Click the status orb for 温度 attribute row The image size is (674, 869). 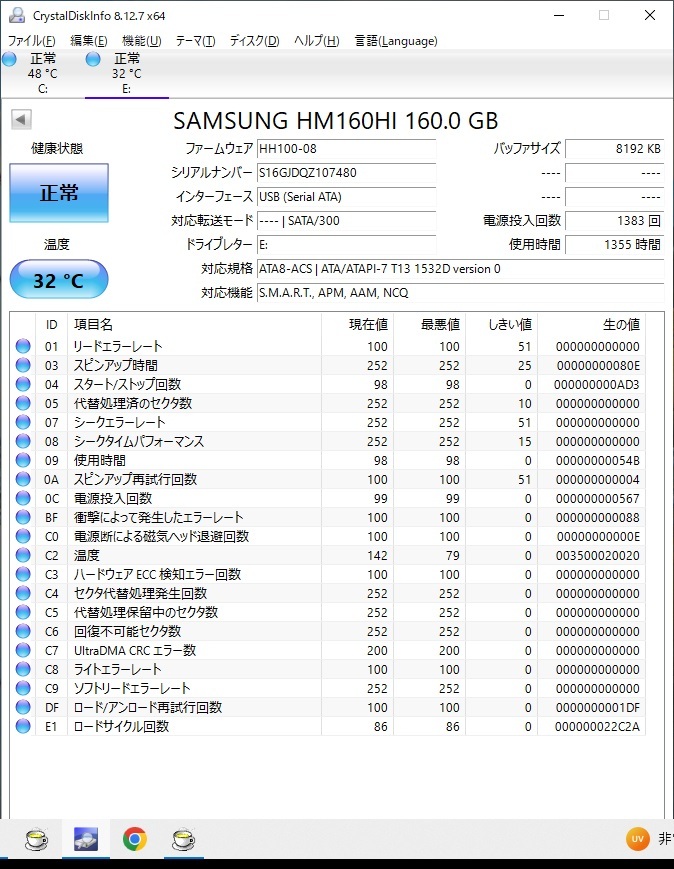click(23, 555)
